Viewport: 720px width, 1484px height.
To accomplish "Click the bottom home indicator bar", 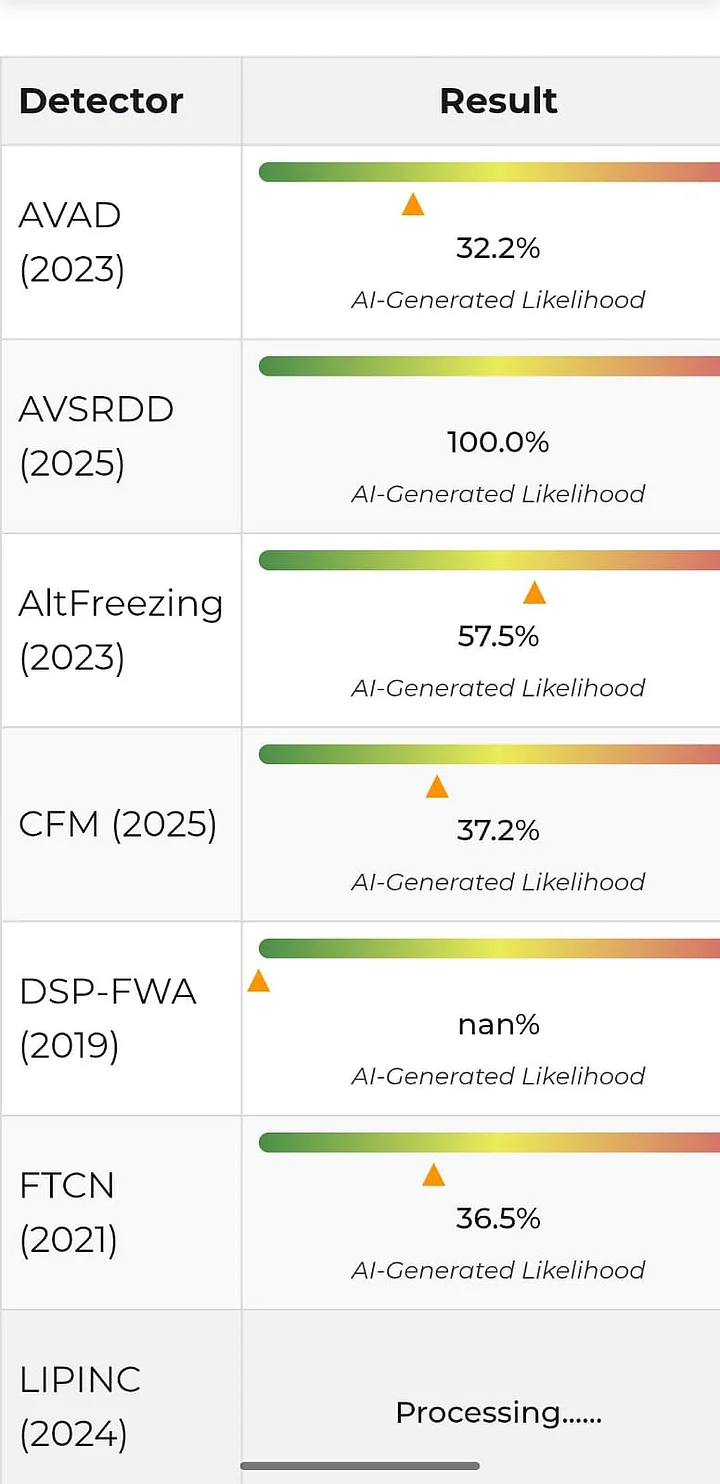I will click(360, 1466).
